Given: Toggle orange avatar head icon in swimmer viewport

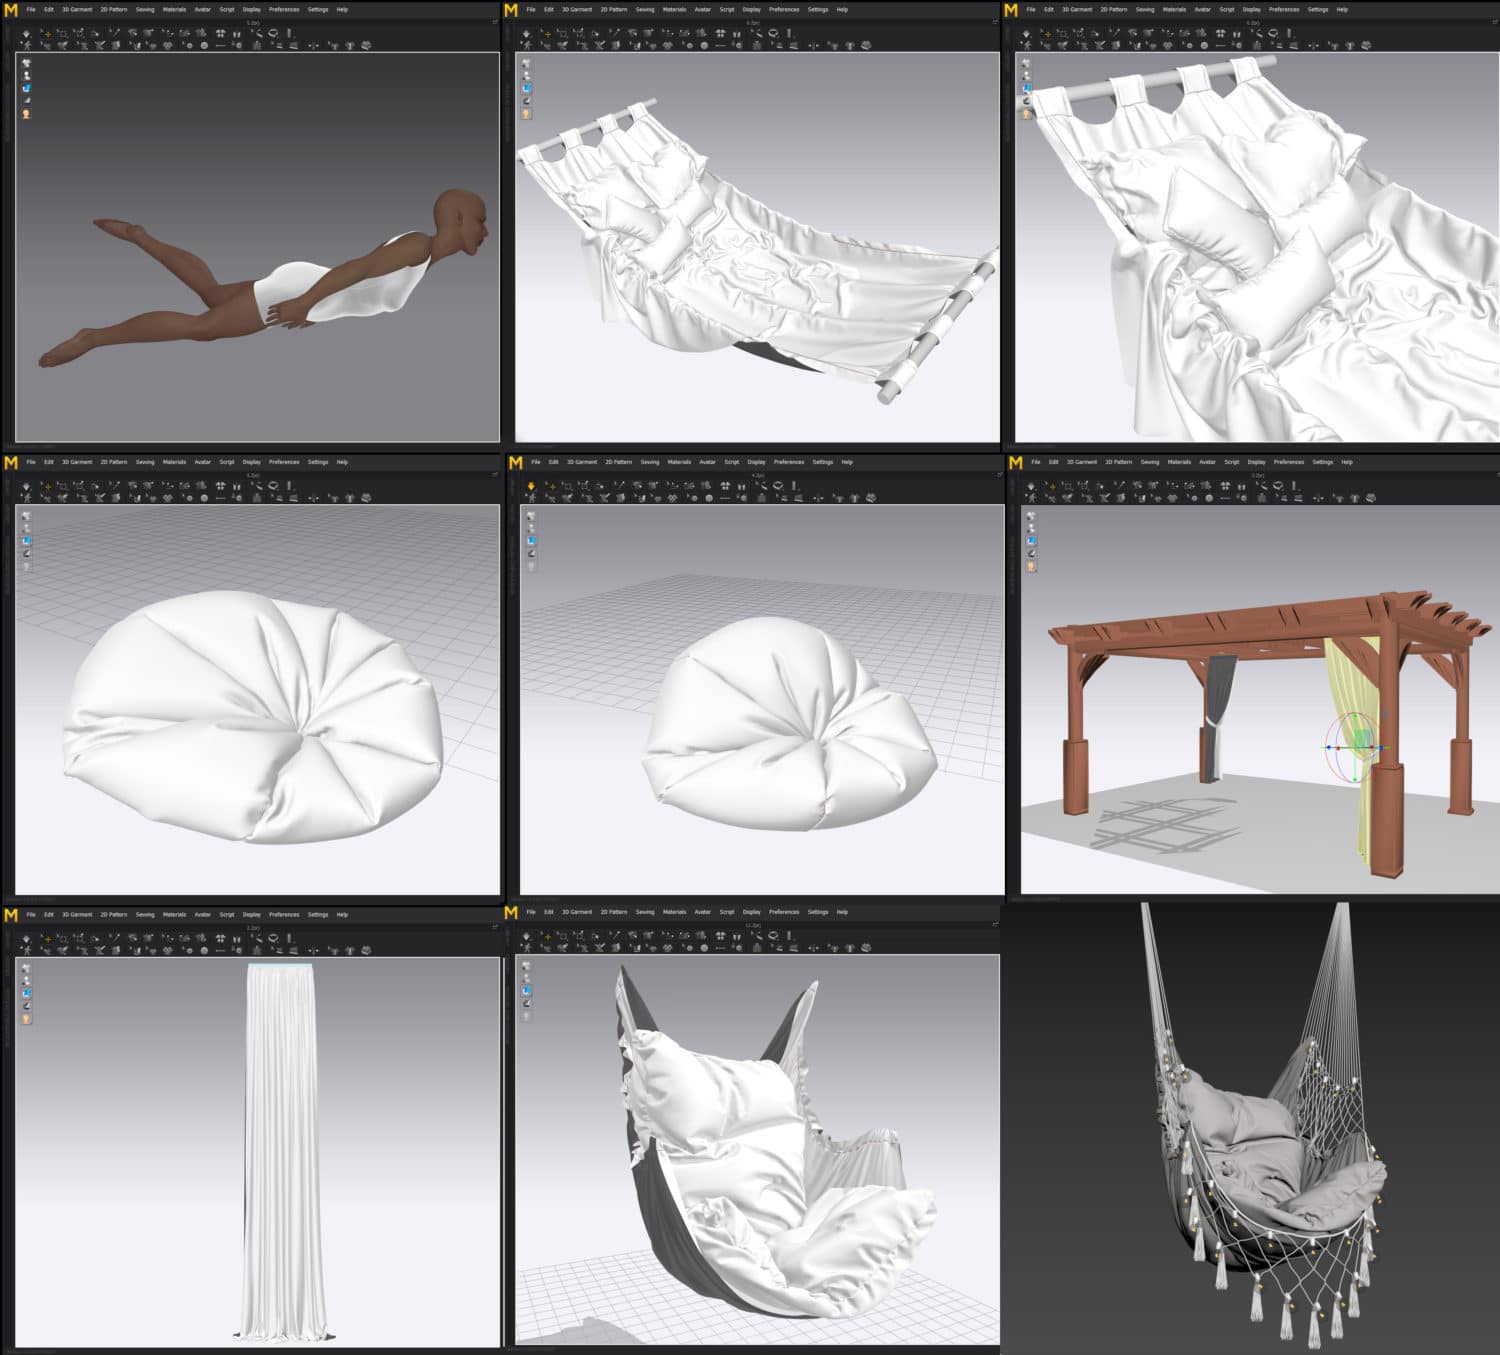Looking at the screenshot, I should coord(26,114).
